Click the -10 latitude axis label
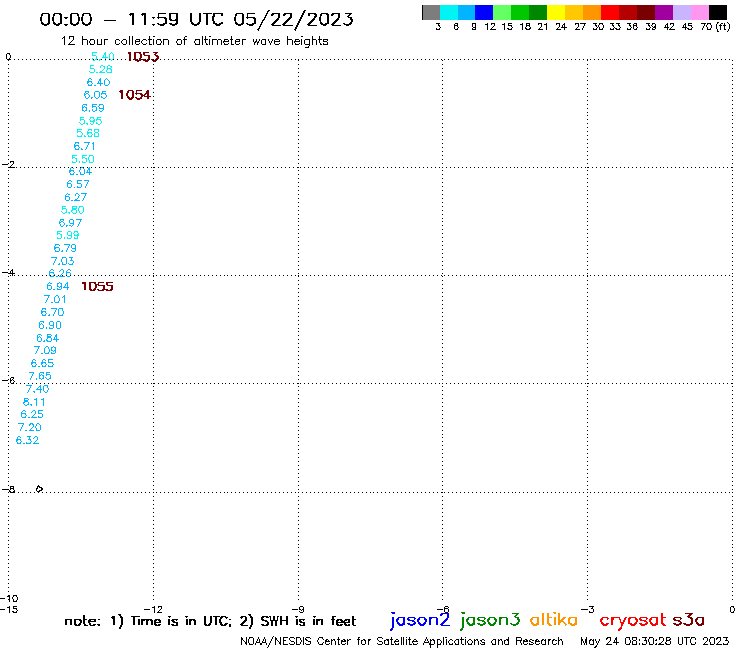 9,599
